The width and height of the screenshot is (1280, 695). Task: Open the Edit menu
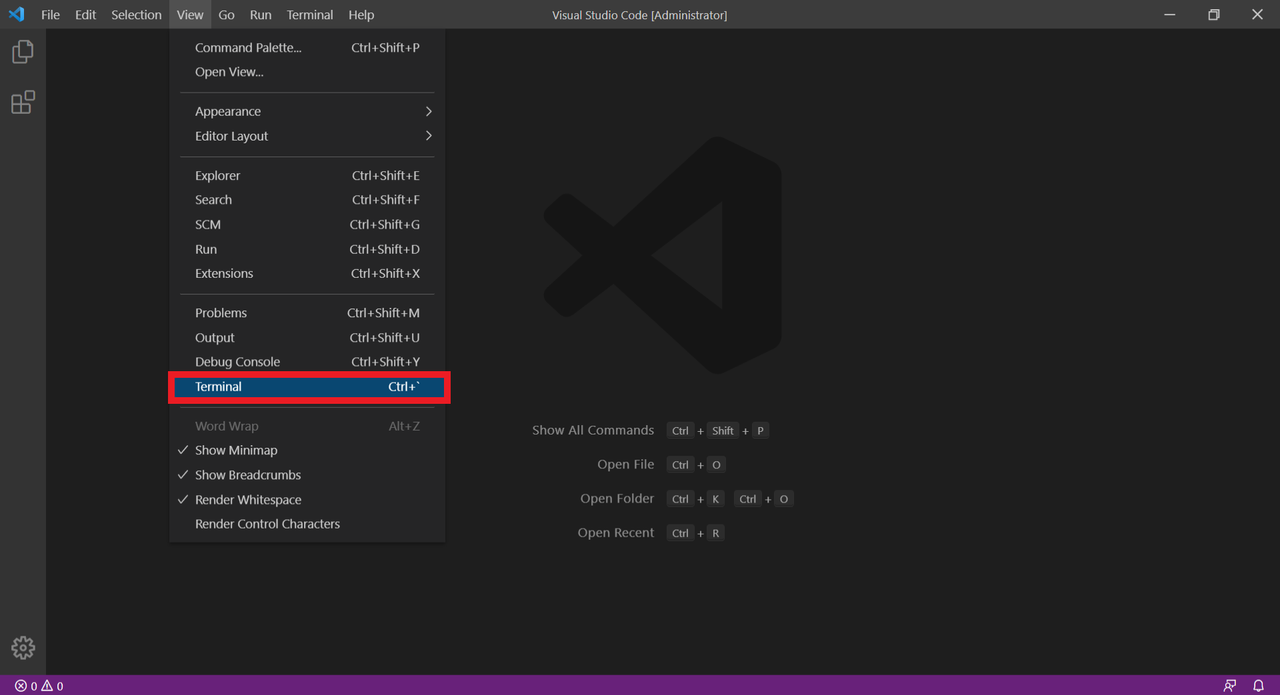86,15
